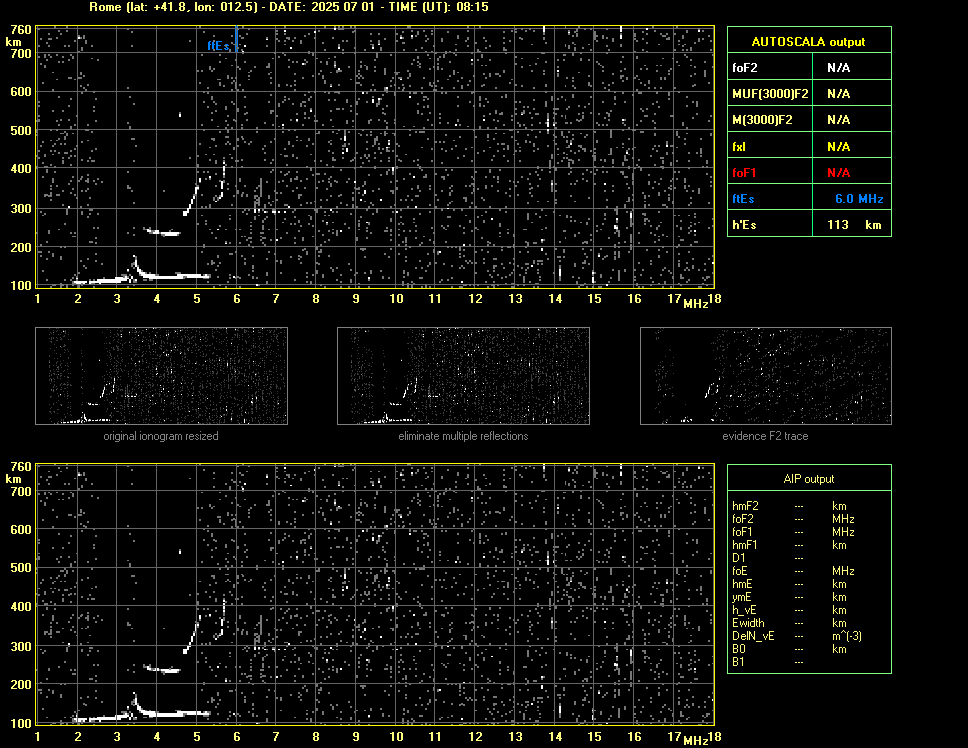Open the 'original ionogram resized' thumbnail

point(161,376)
